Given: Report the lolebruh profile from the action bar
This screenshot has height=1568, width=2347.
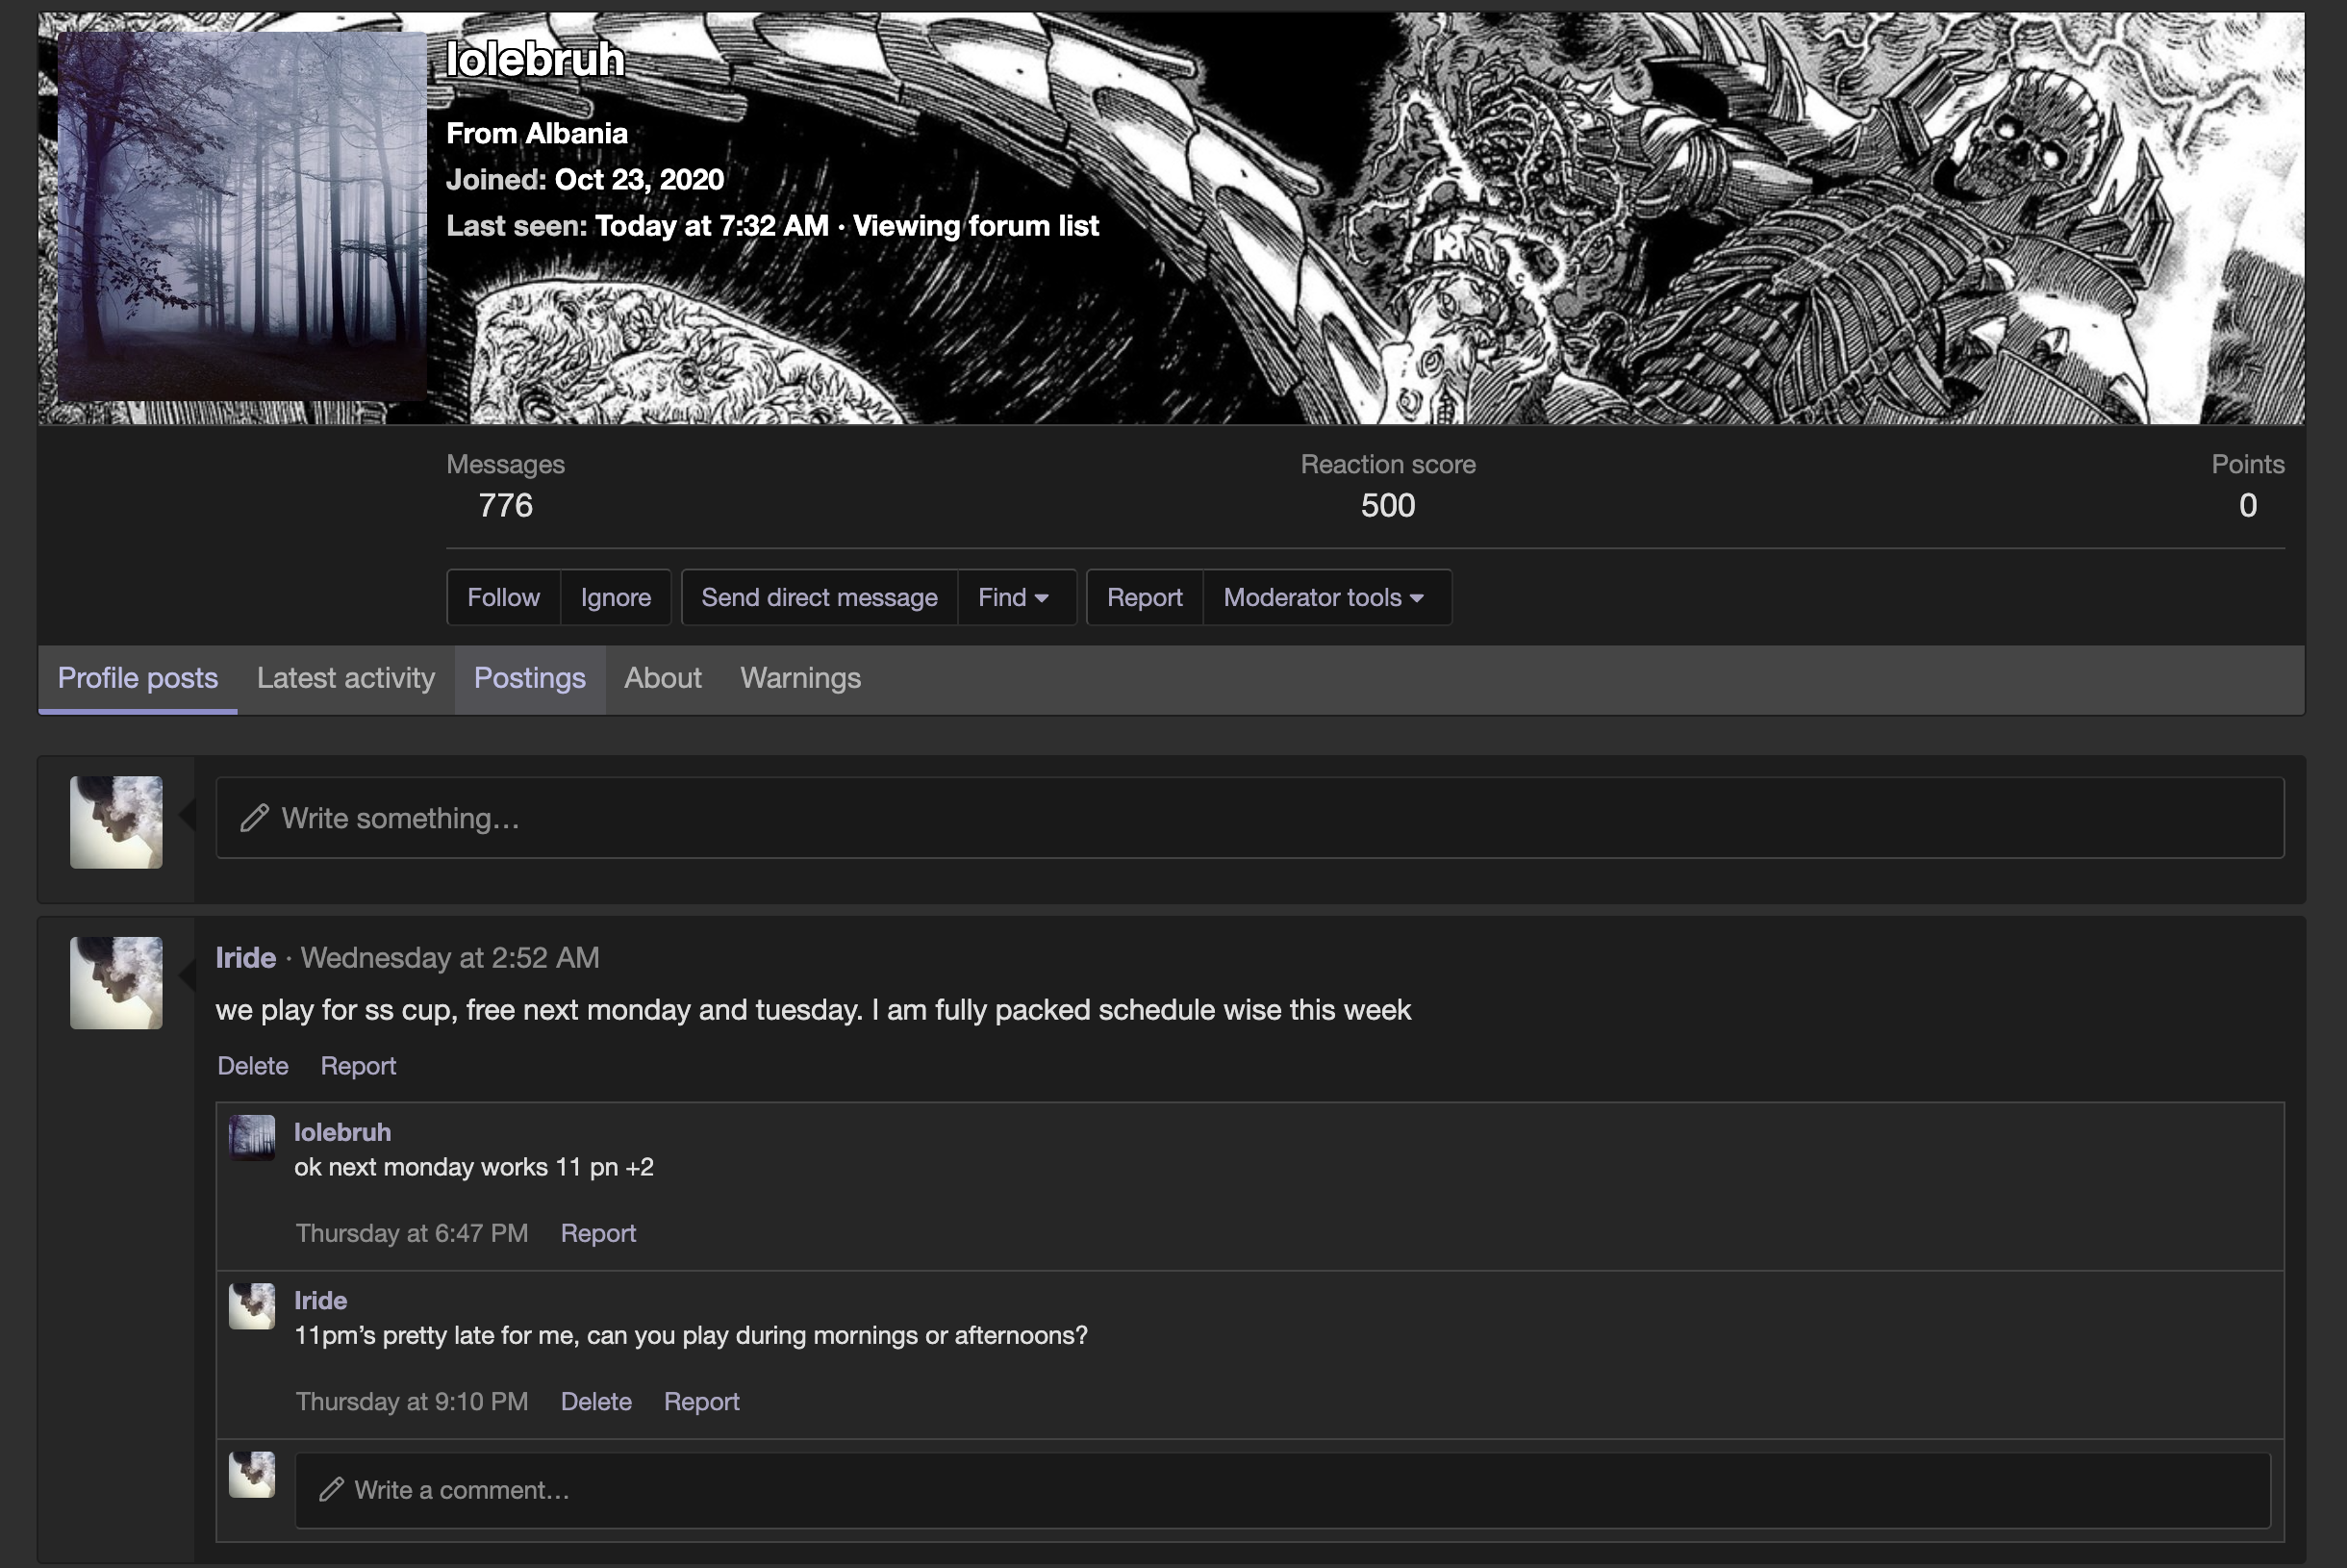Looking at the screenshot, I should 1144,597.
